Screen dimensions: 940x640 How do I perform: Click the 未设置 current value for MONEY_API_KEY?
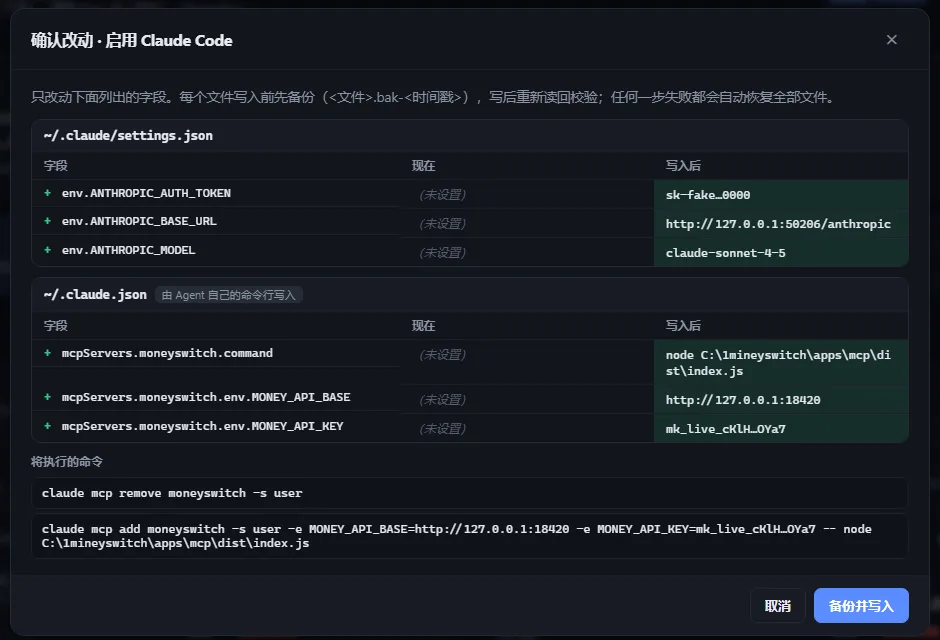(x=442, y=428)
